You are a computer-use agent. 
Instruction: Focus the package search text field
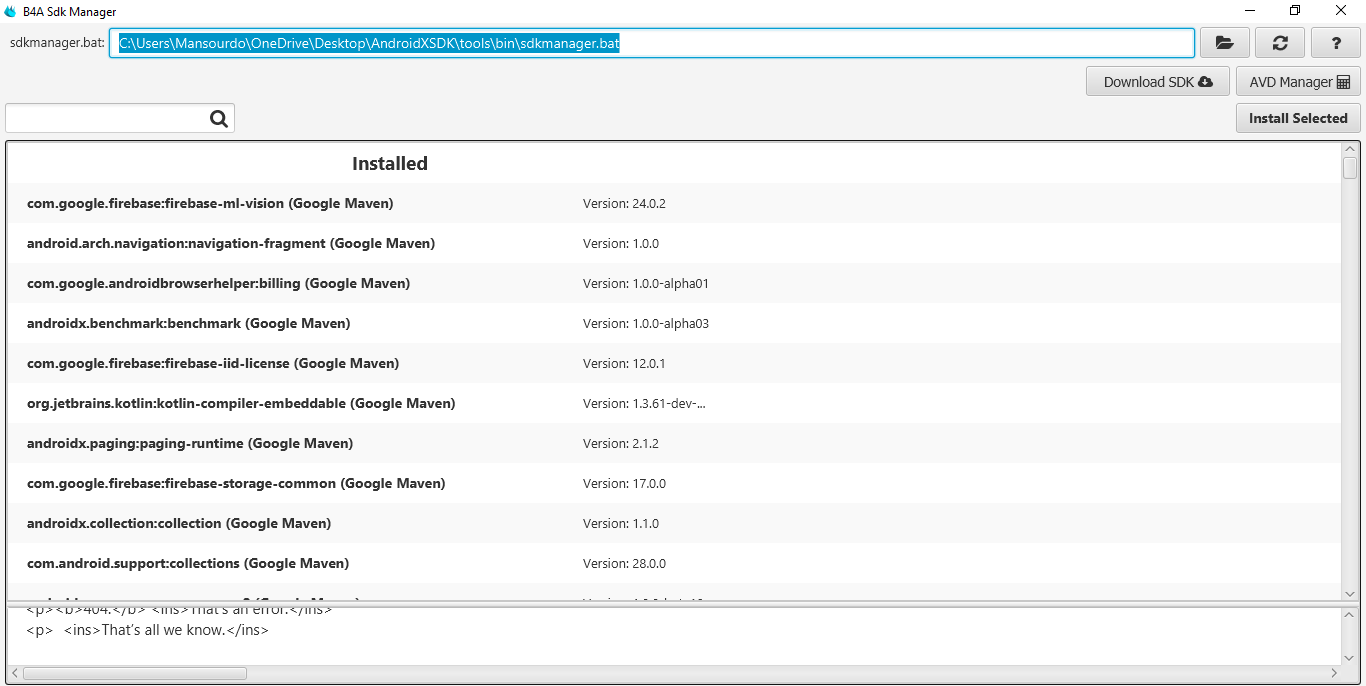(x=105, y=119)
